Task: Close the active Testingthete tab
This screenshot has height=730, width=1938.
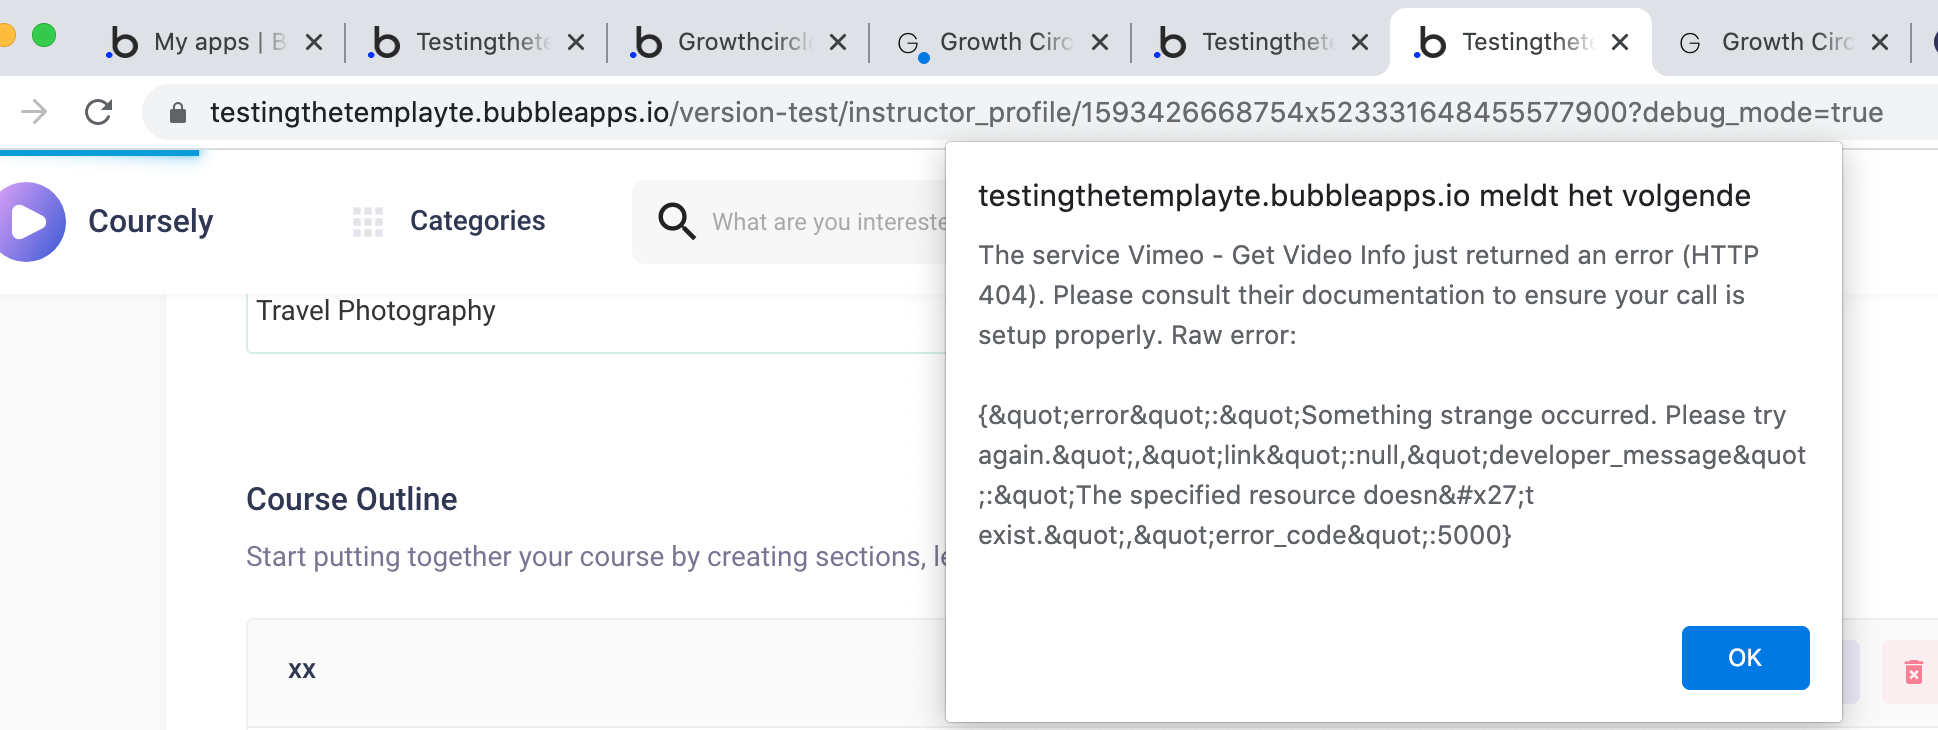Action: coord(1620,42)
